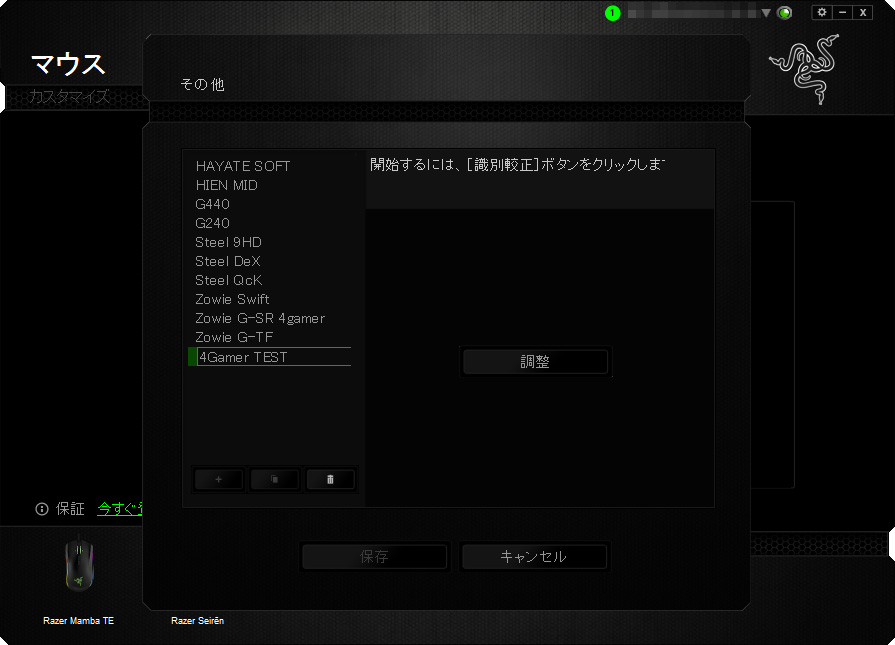Viewport: 895px width, 645px height.
Task: Open the account dropdown arrow
Action: (x=766, y=13)
